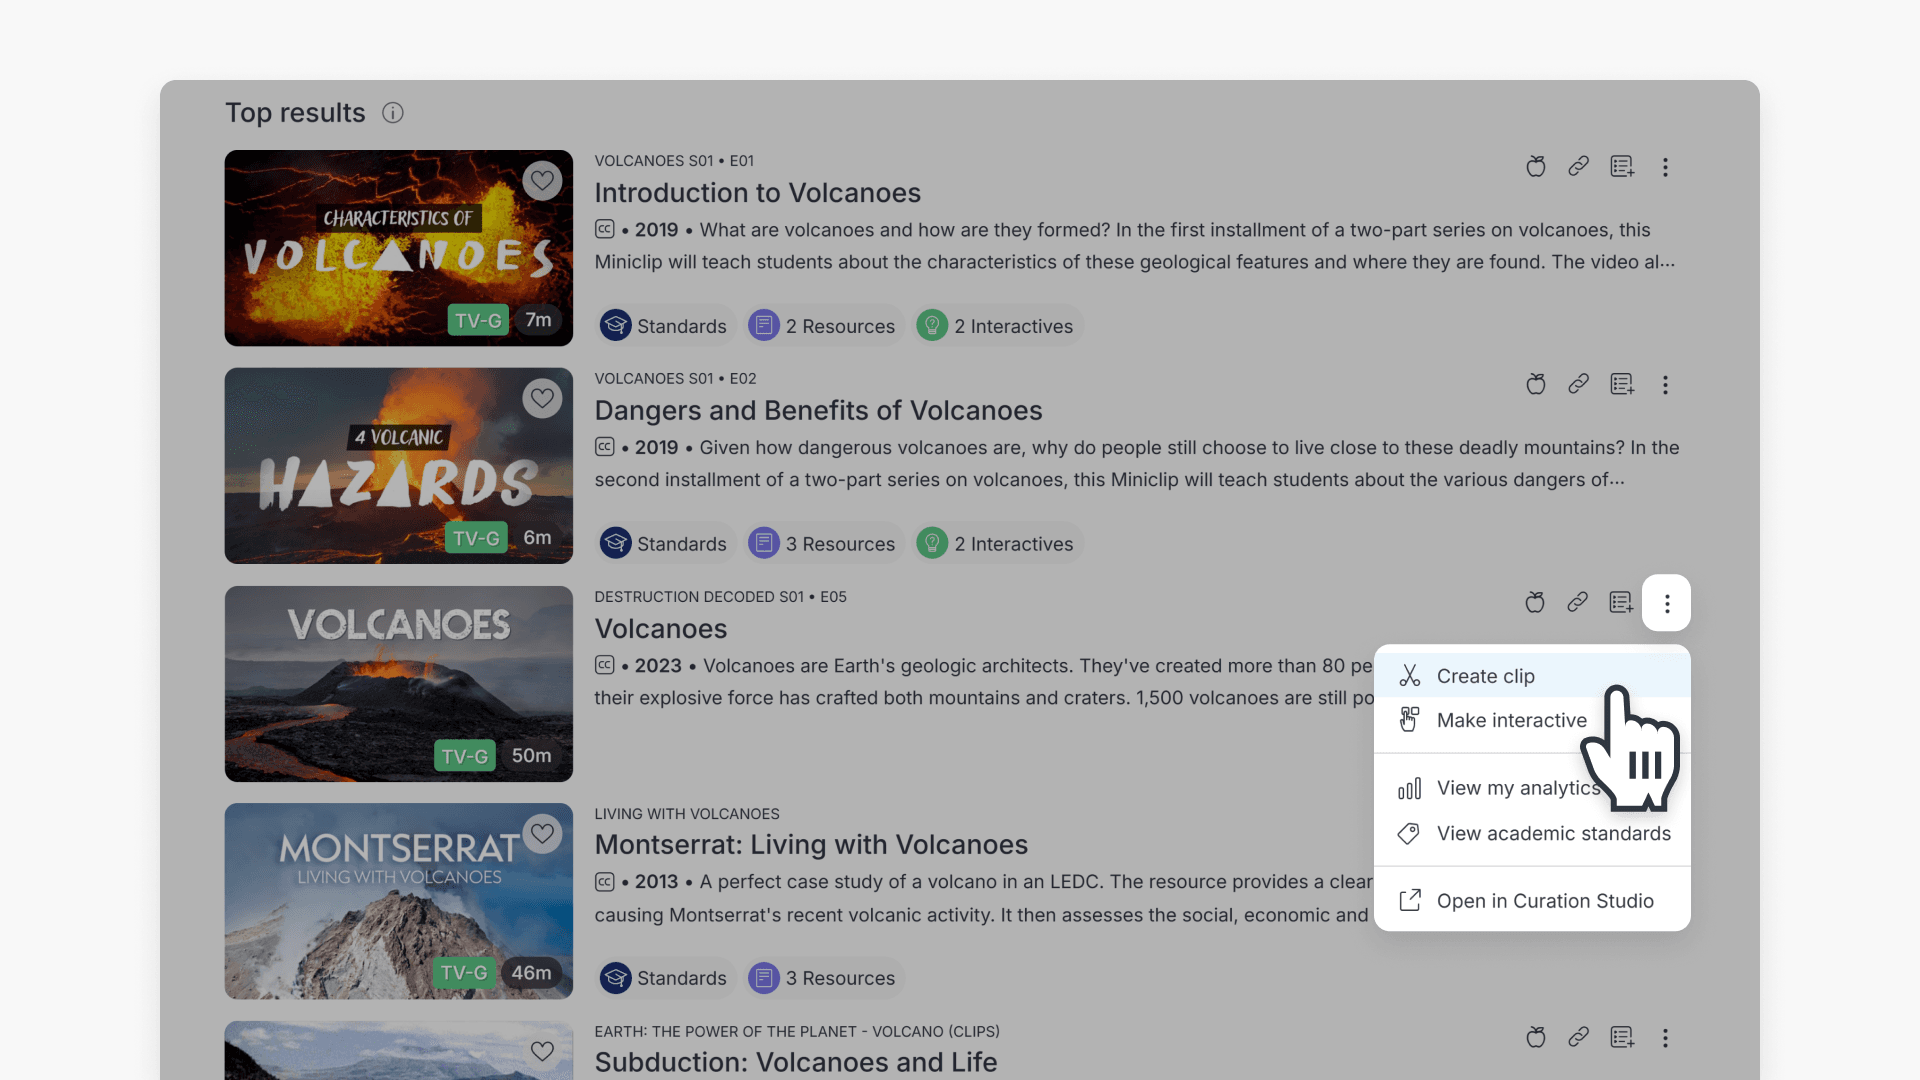Click View my analytics
Image resolution: width=1920 pixels, height=1080 pixels.
click(1518, 788)
